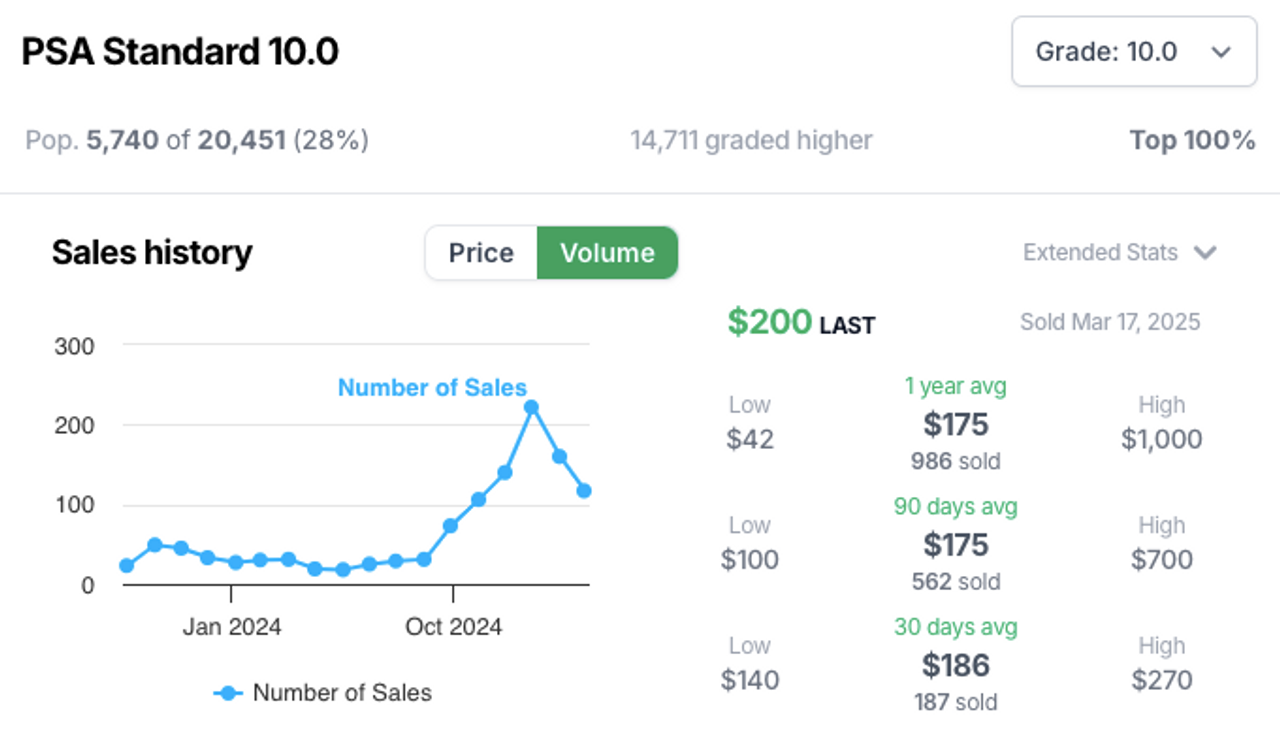Click the 90 days avg label
Viewport: 1280px width, 742px height.
point(955,507)
